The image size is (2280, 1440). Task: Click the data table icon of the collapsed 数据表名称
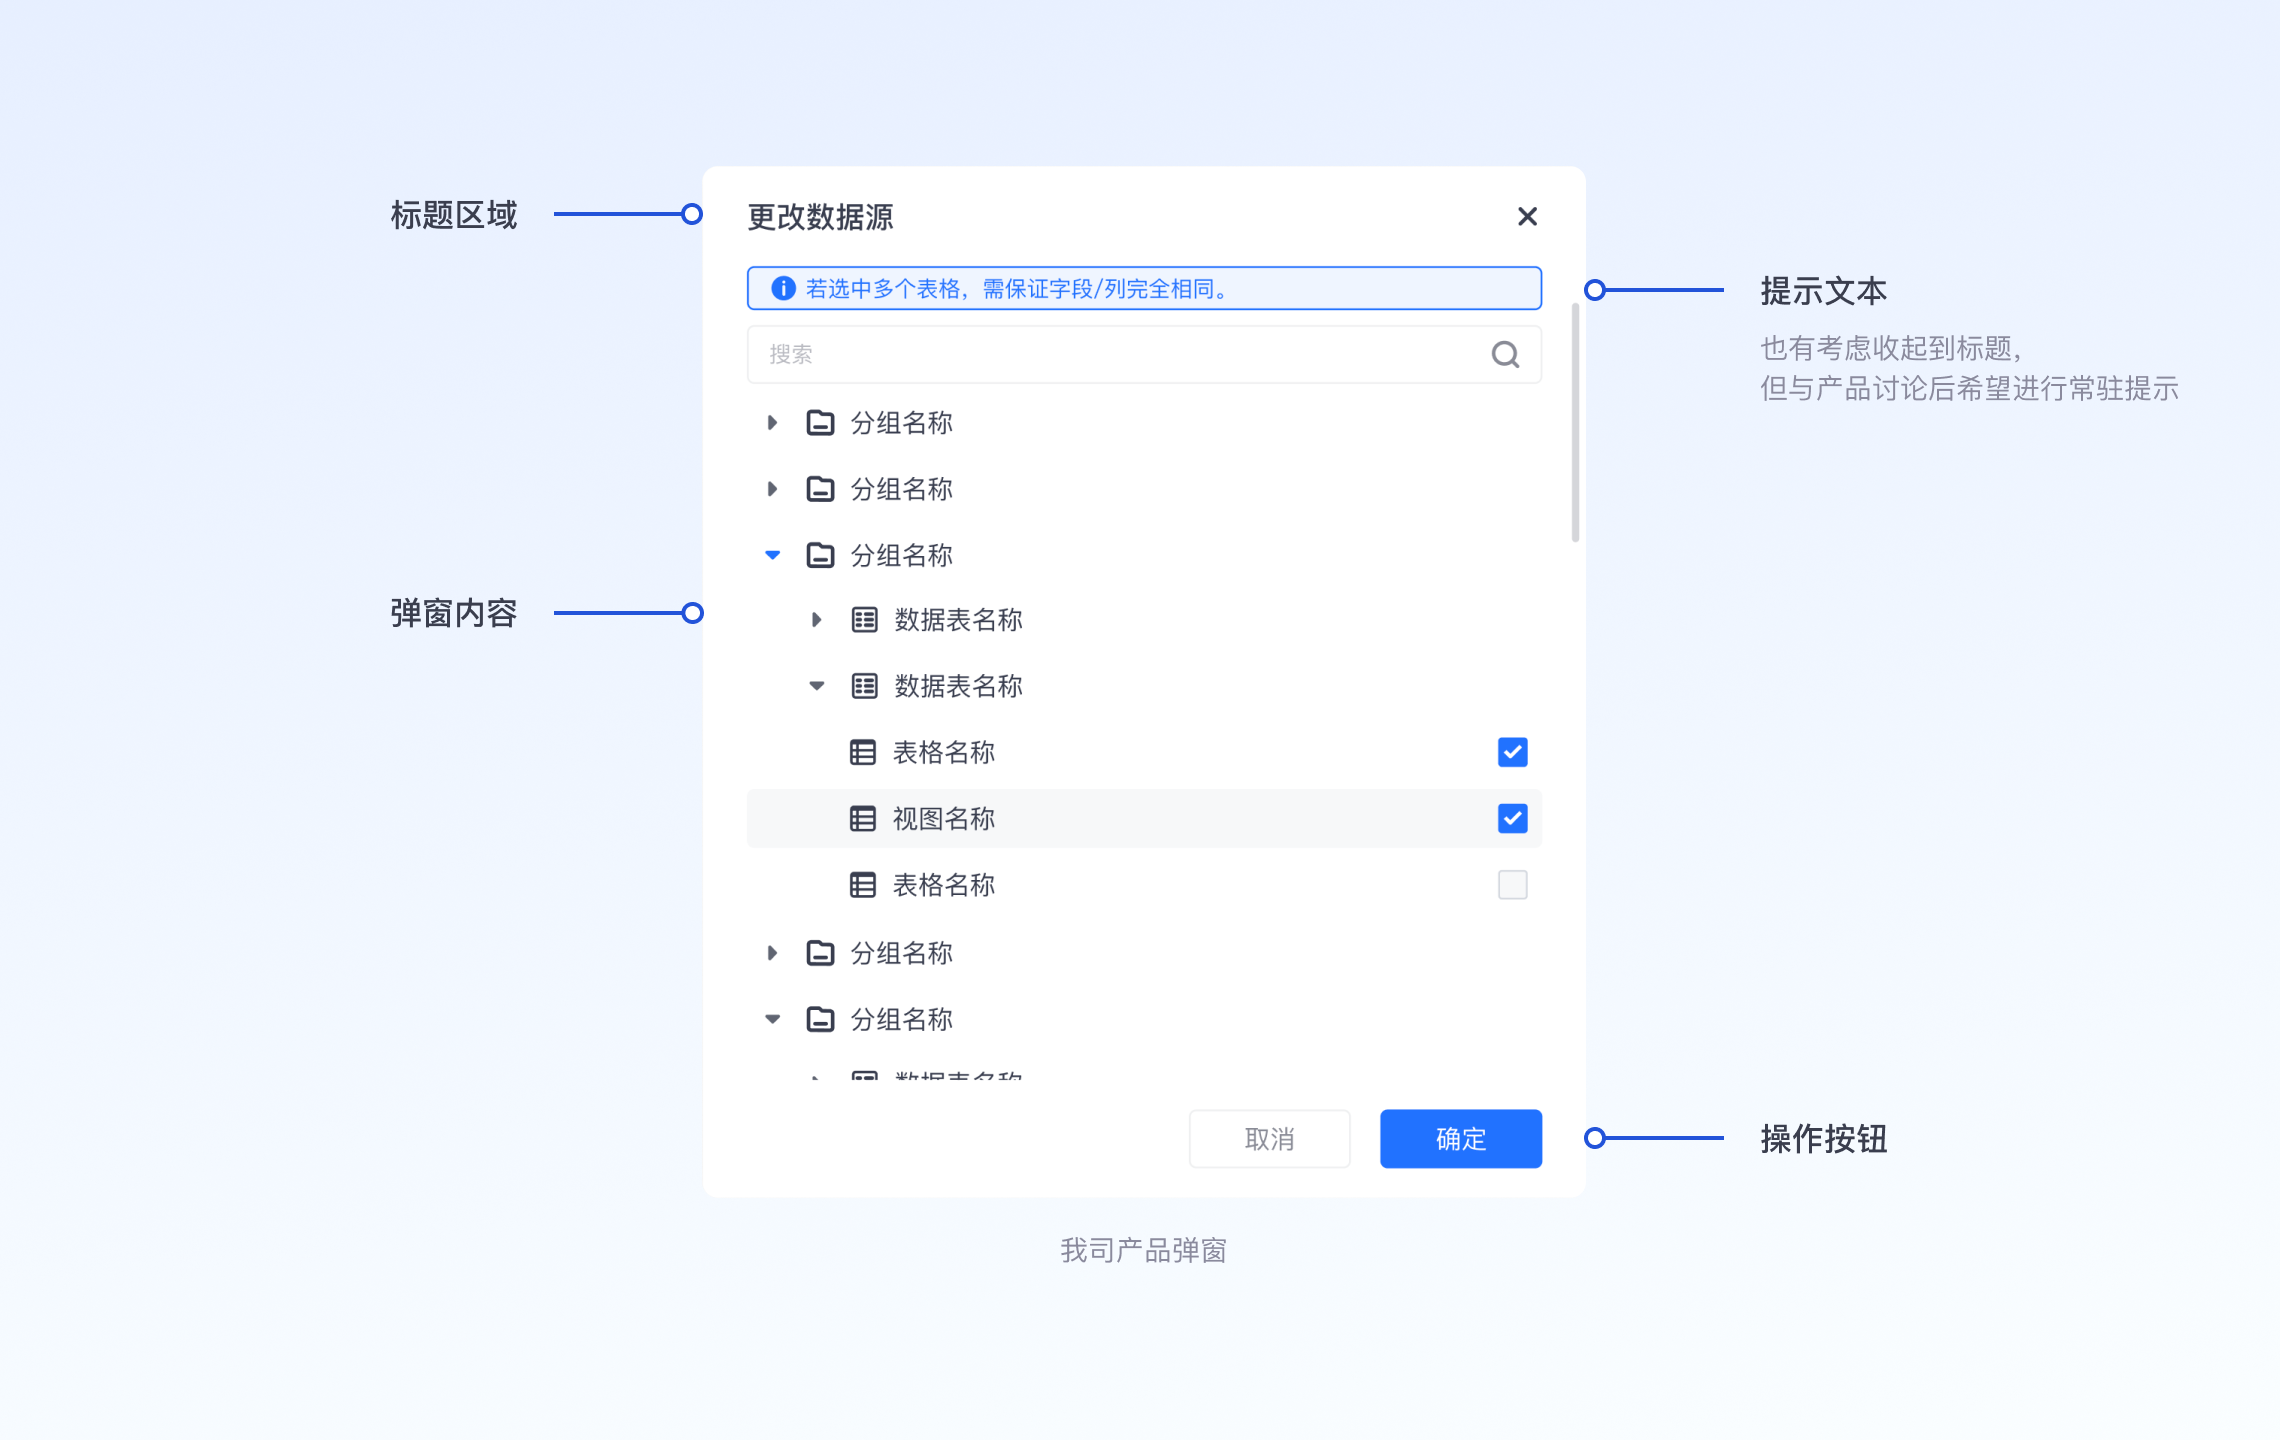(x=864, y=620)
